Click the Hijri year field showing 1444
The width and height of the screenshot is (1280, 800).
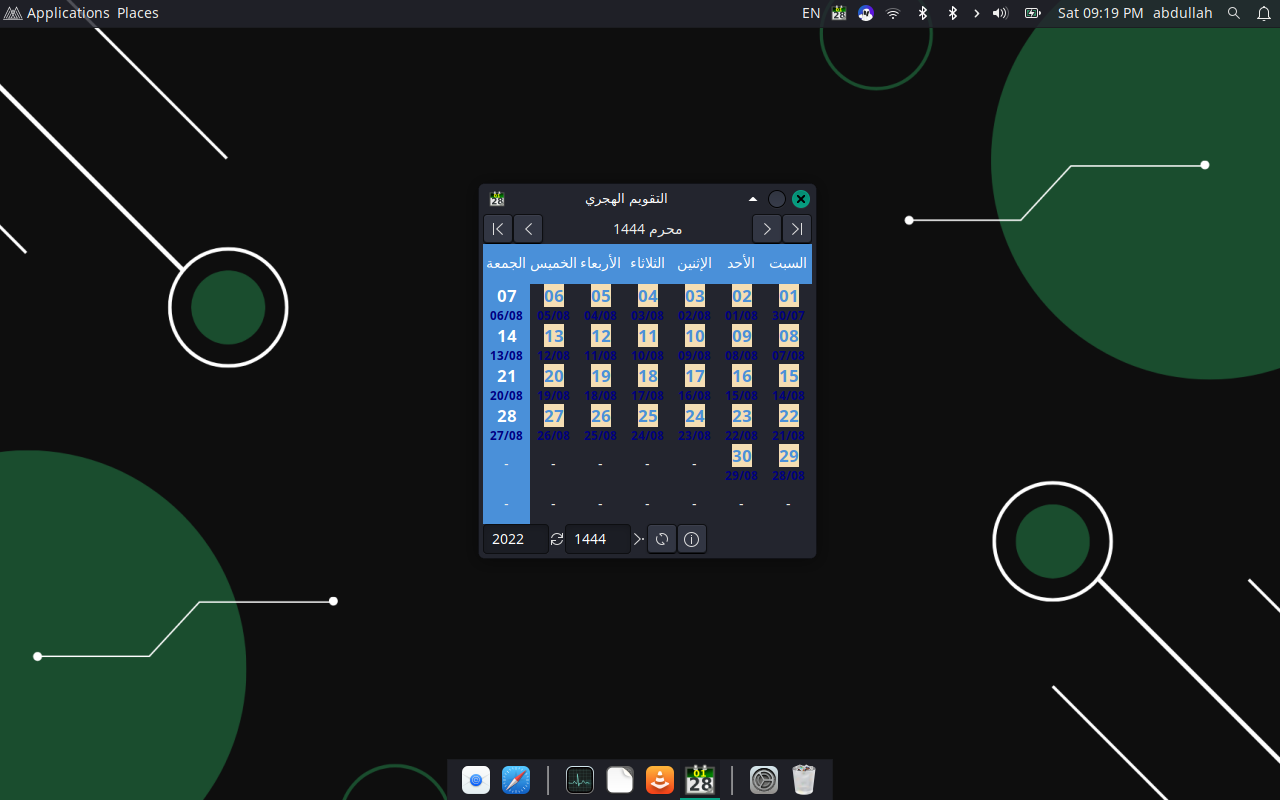click(597, 540)
